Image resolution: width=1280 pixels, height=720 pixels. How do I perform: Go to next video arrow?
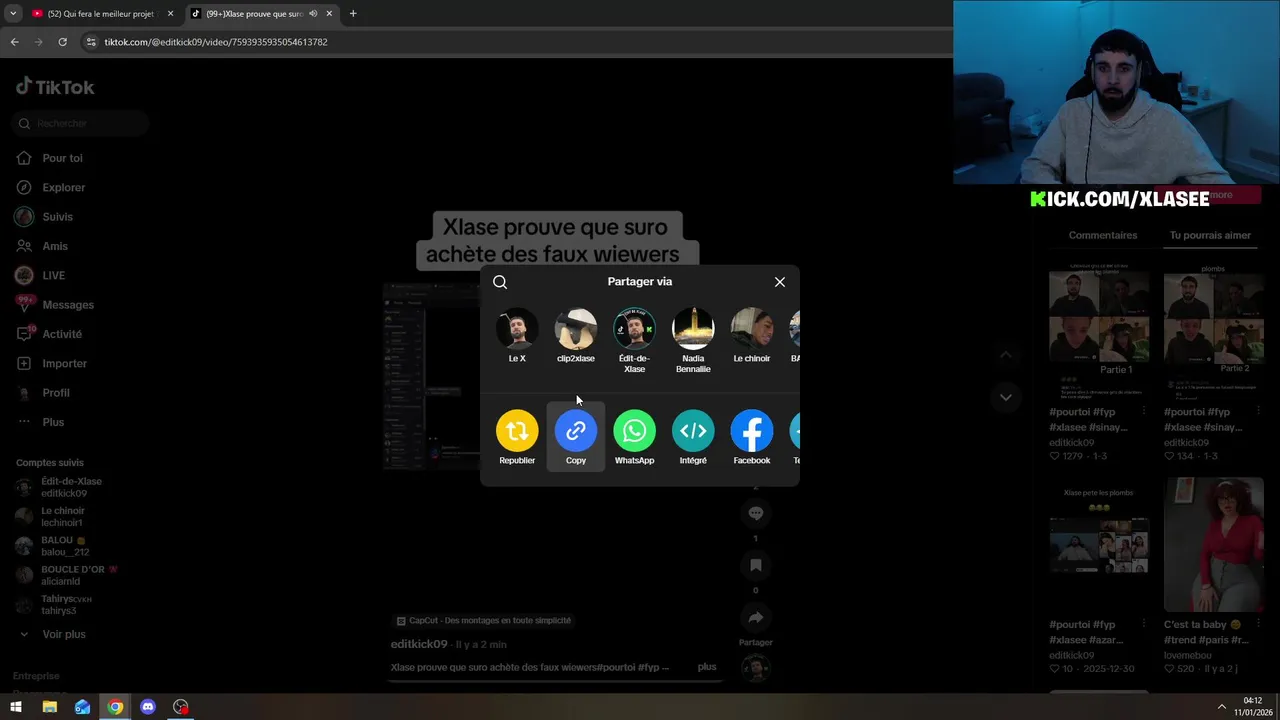[x=1006, y=397]
